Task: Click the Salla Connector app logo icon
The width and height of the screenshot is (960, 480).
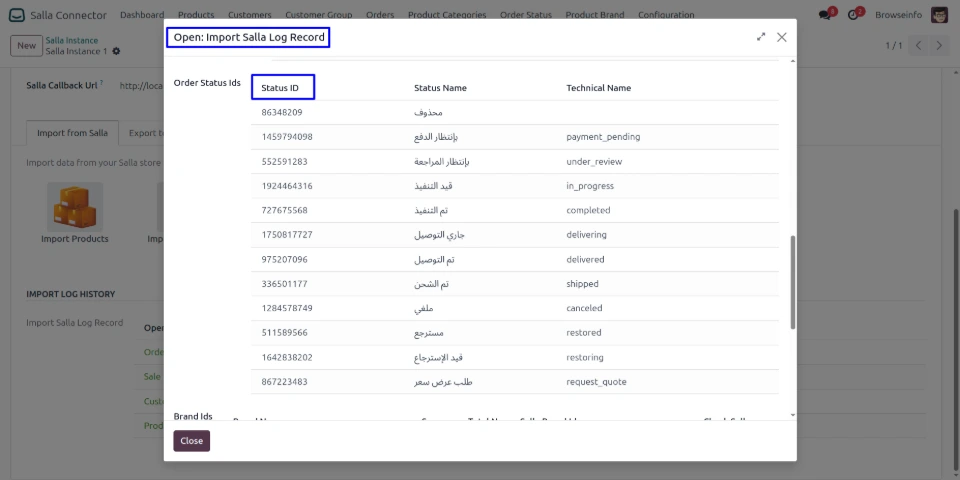Action: point(17,15)
